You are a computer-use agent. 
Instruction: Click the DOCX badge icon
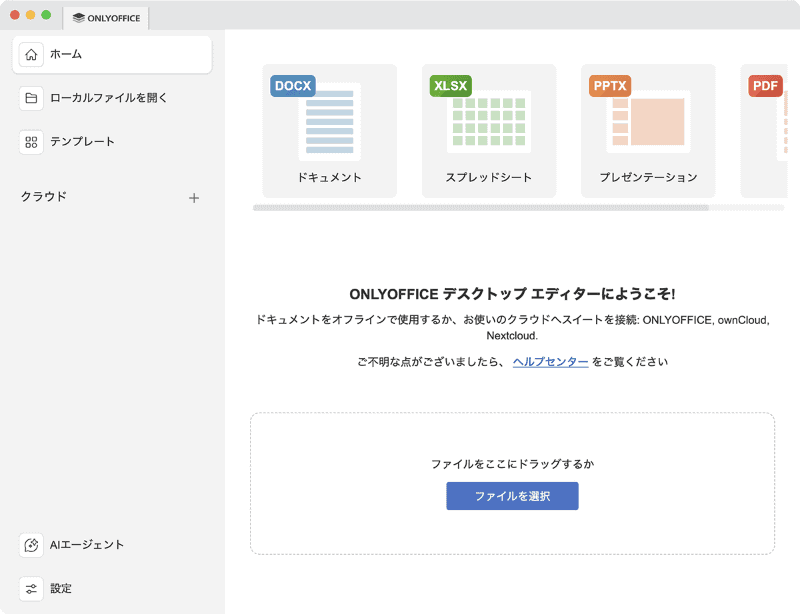[x=293, y=86]
